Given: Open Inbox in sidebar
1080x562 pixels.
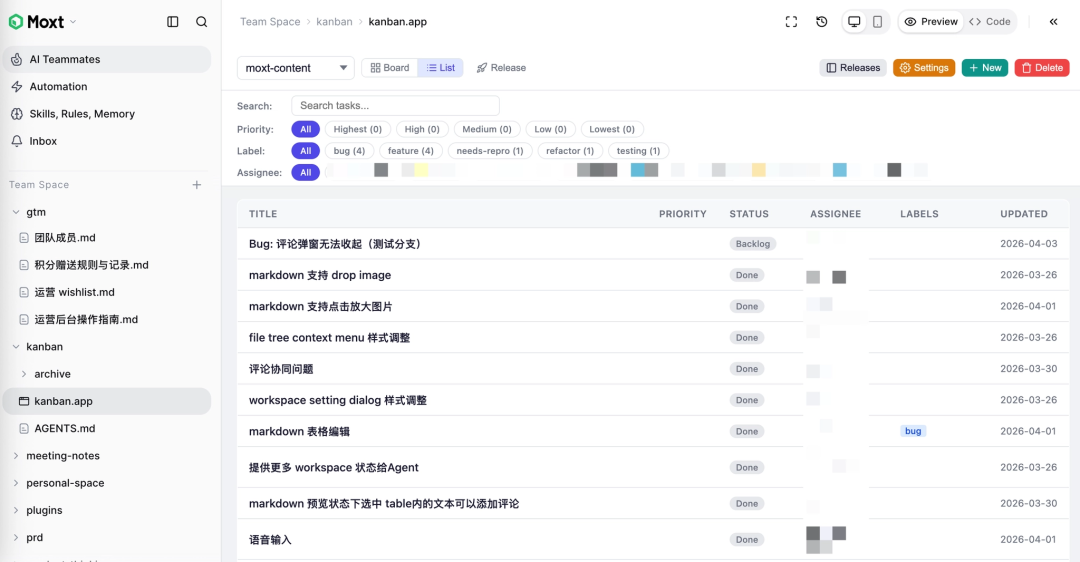Looking at the screenshot, I should click(107, 141).
